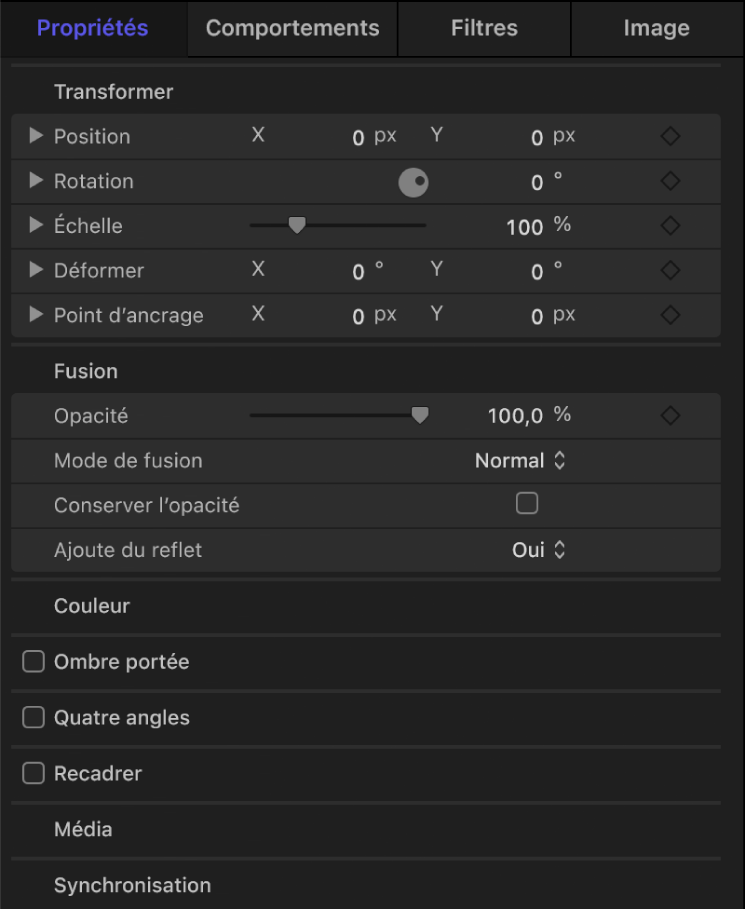Click the Position keyframe diamond icon
Image resolution: width=745 pixels, height=910 pixels.
(670, 136)
